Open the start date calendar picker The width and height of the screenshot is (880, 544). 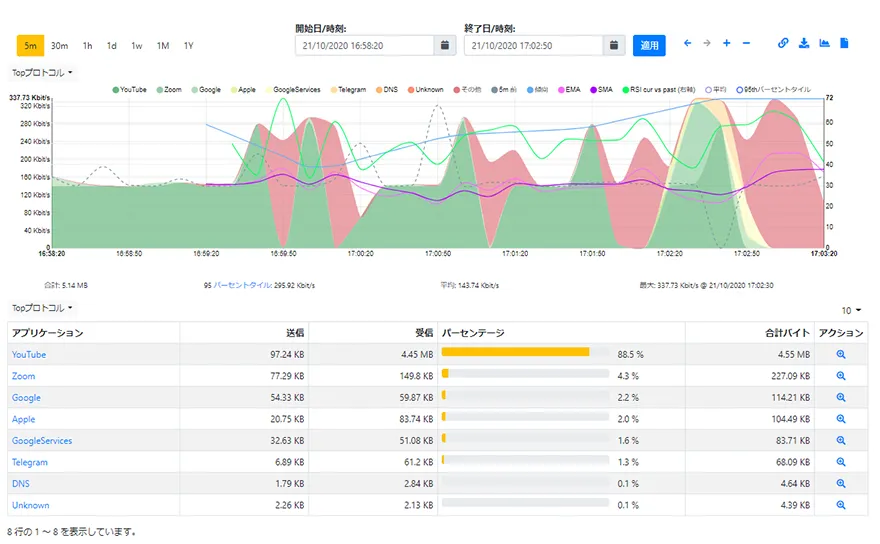coord(444,45)
